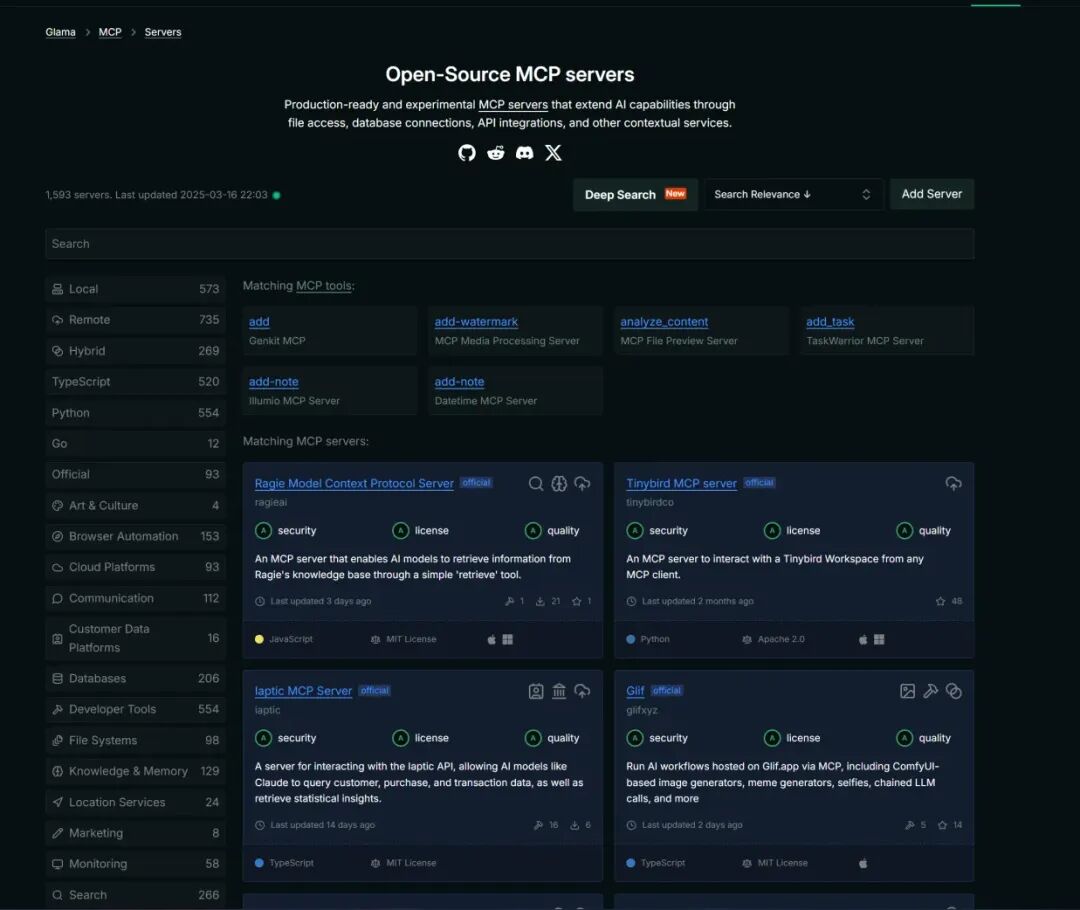Screen dimensions: 1080x910
Task: Filter by Art & Culture category
Action: (136, 506)
